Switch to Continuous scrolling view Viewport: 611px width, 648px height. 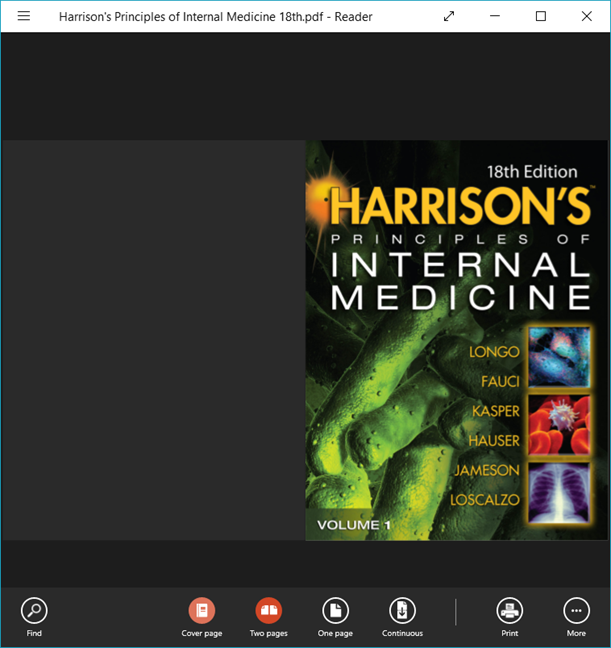(x=402, y=617)
